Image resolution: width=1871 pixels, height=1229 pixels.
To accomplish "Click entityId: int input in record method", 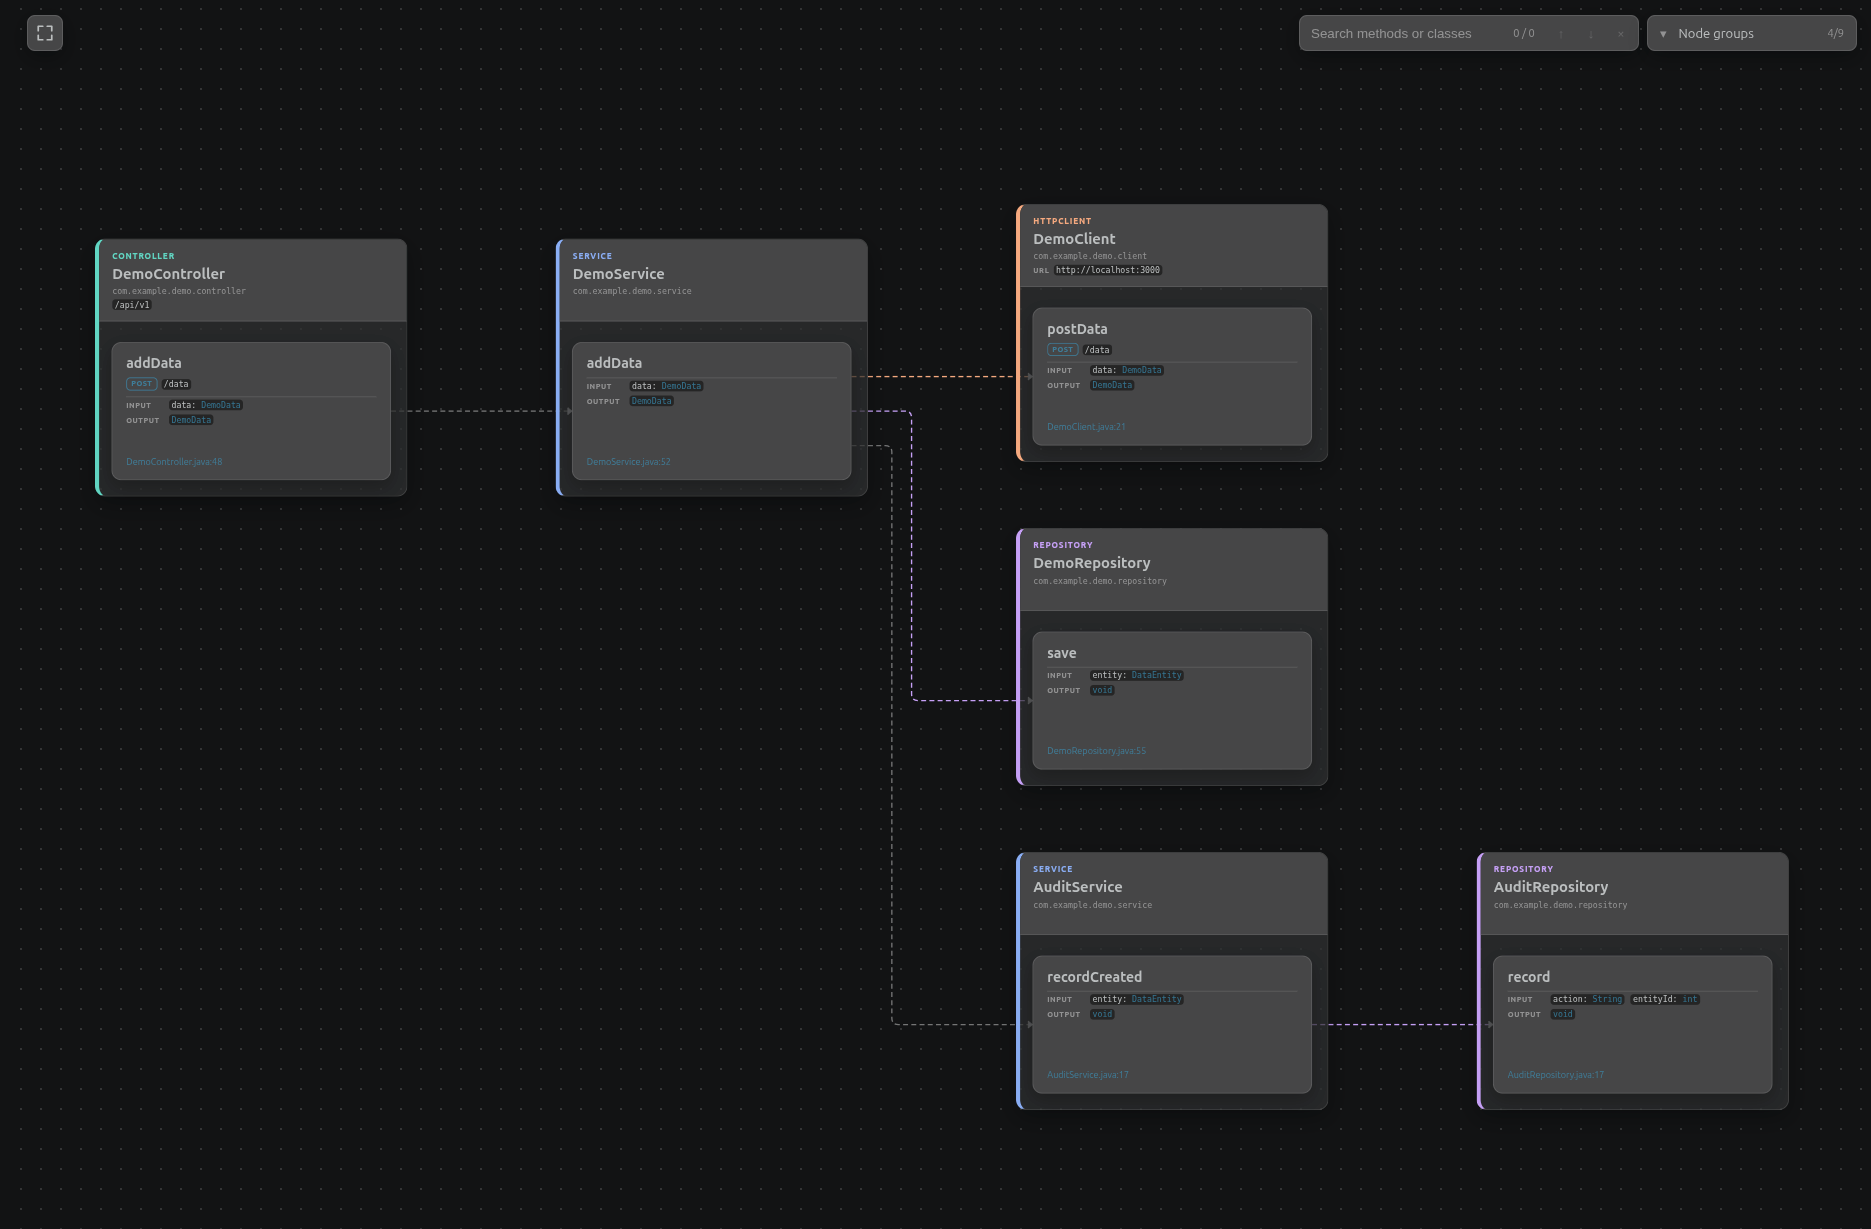I will coord(1664,999).
